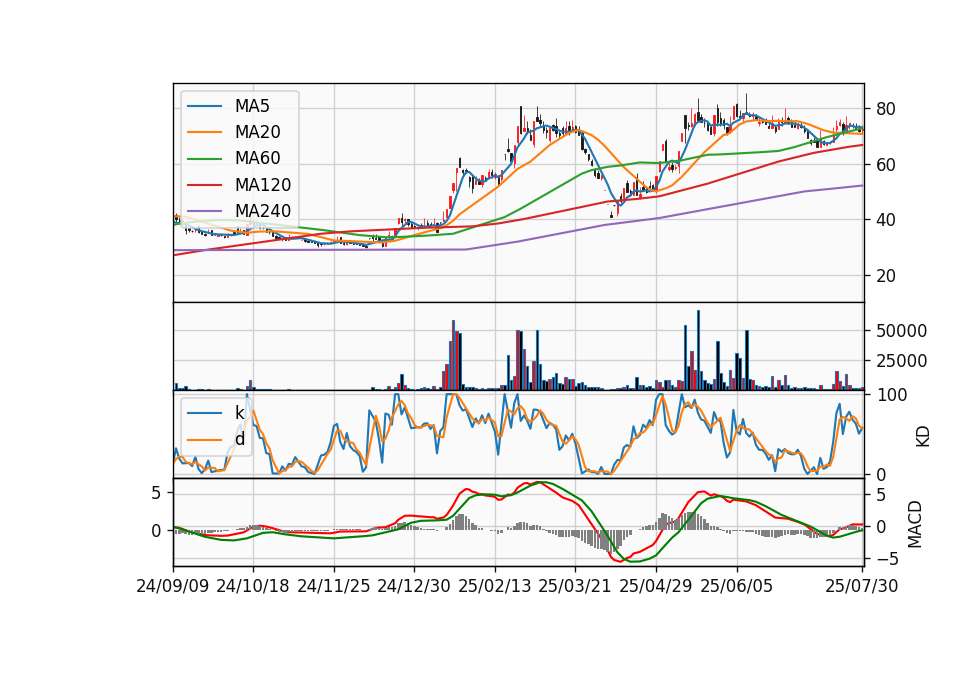Image resolution: width=960 pixels, height=690 pixels.
Task: Click the volume axis tick 50000
Action: pos(901,331)
